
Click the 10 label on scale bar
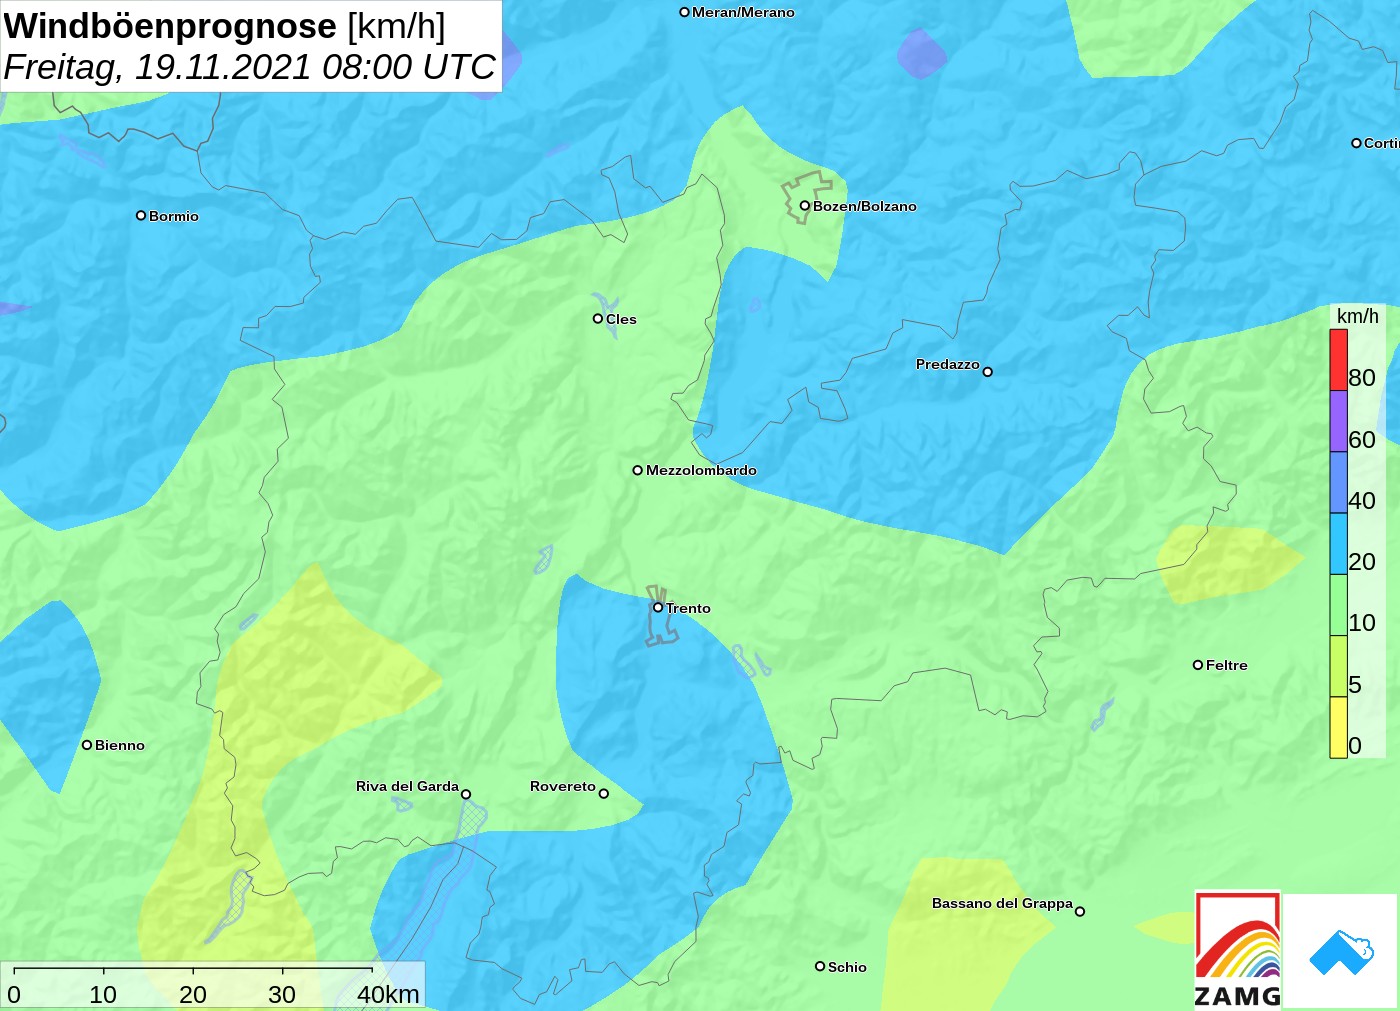(x=103, y=994)
